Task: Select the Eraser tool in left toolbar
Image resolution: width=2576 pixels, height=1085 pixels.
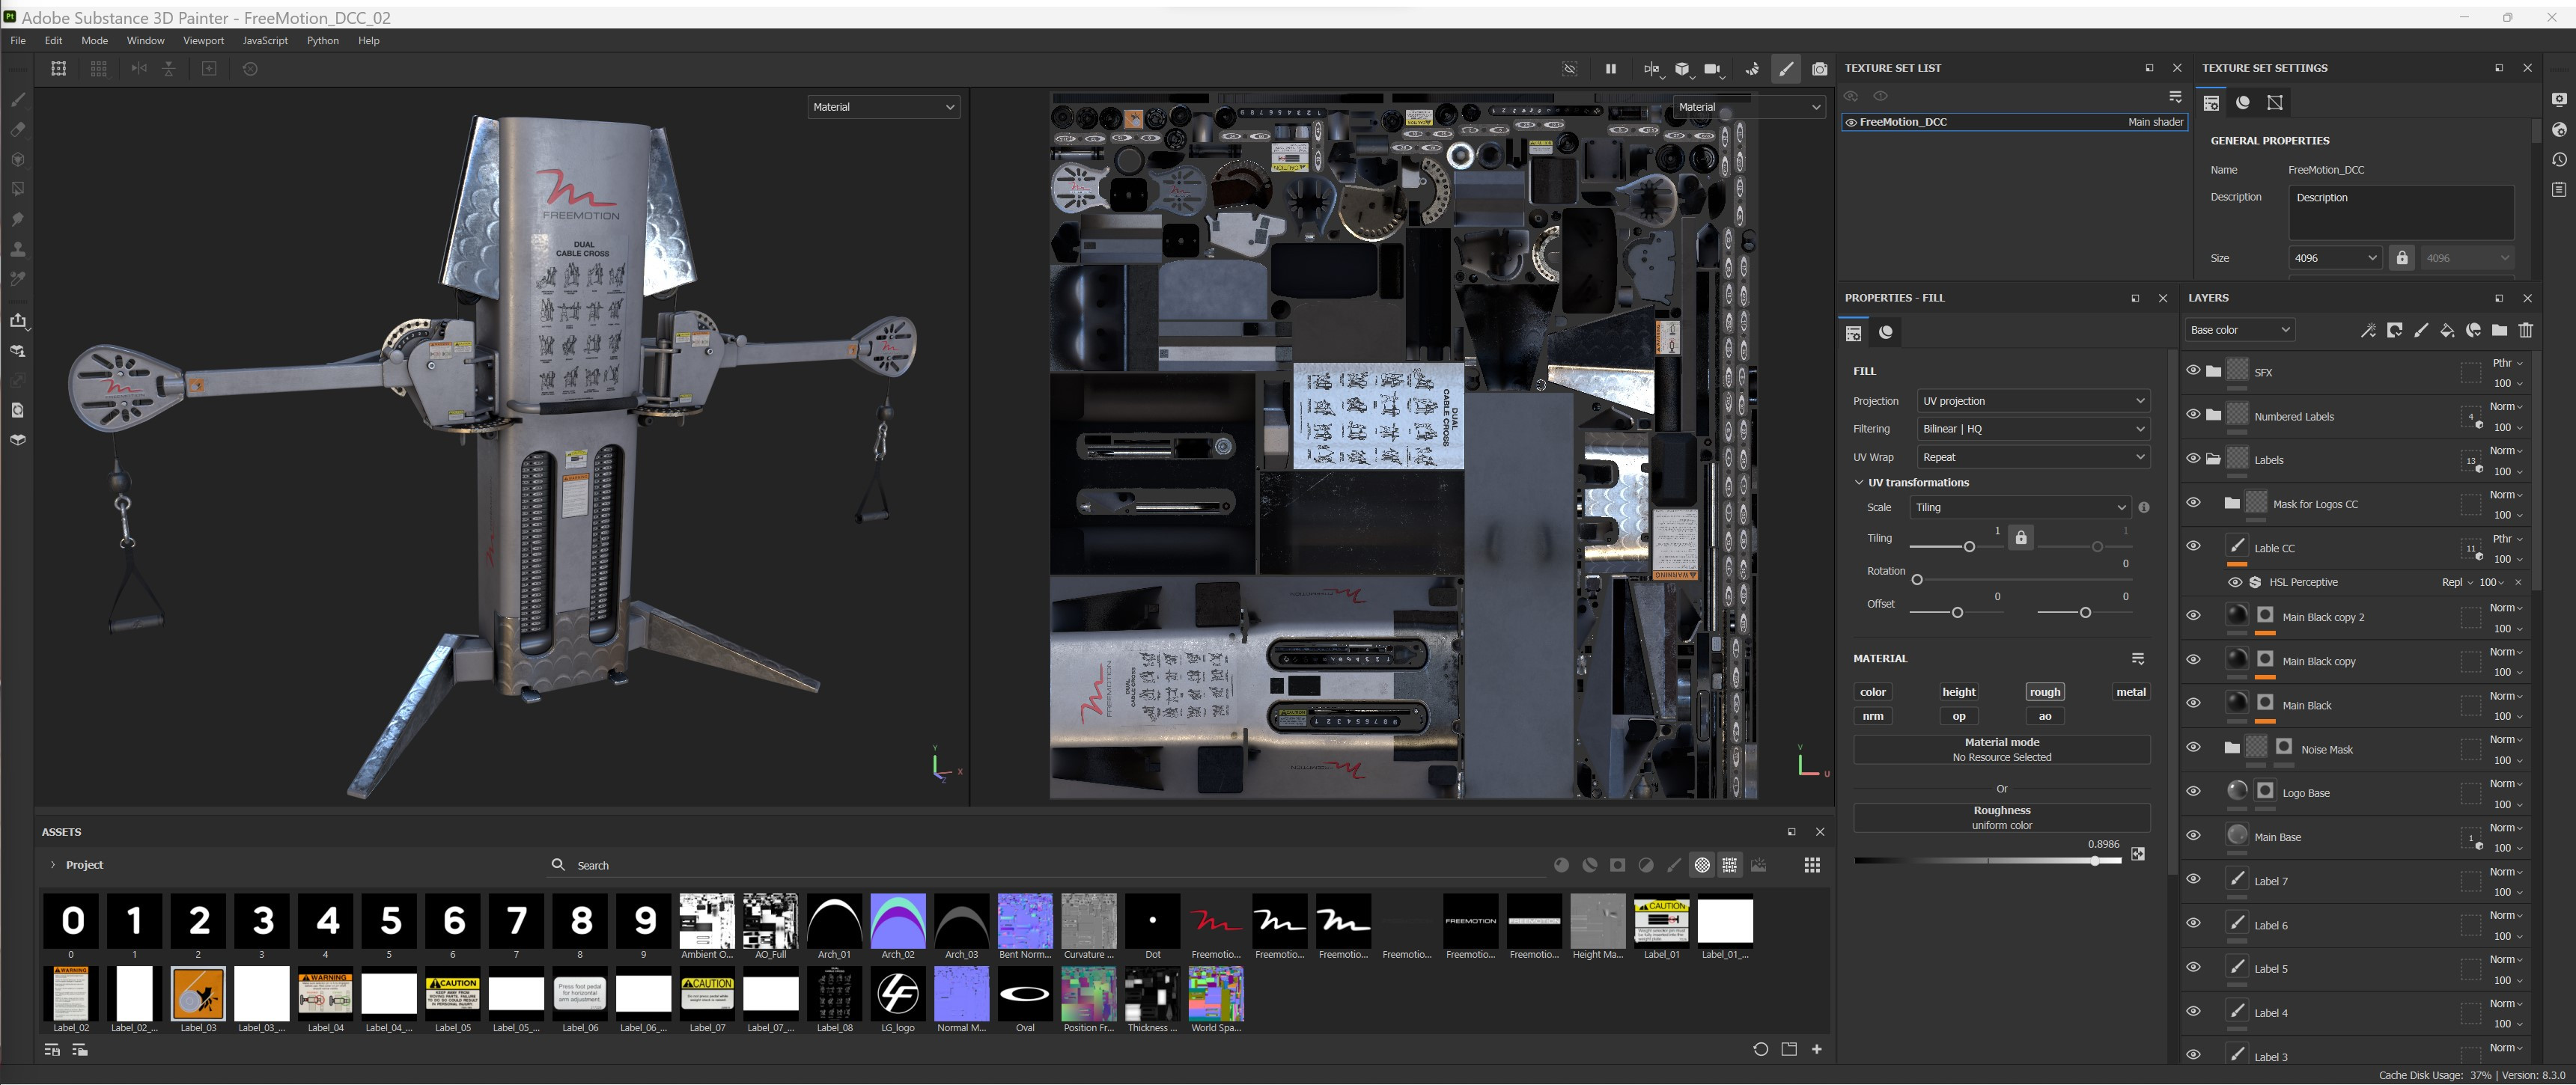Action: 17,130
